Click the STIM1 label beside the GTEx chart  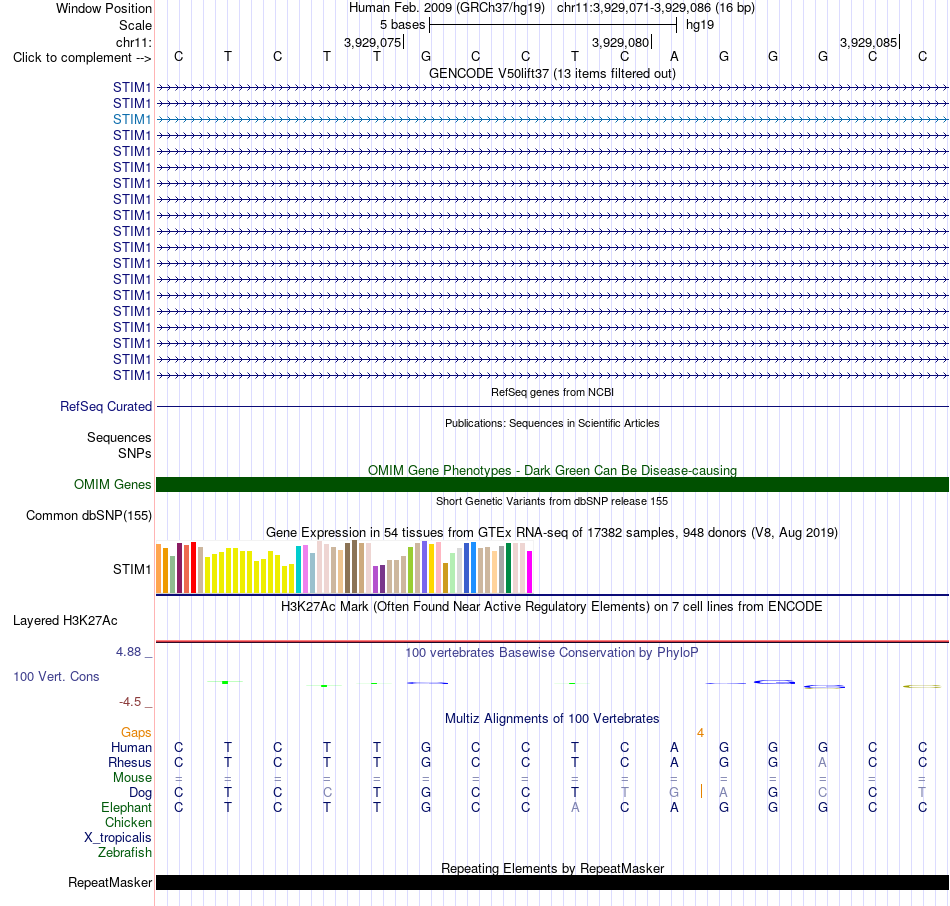[x=131, y=569]
